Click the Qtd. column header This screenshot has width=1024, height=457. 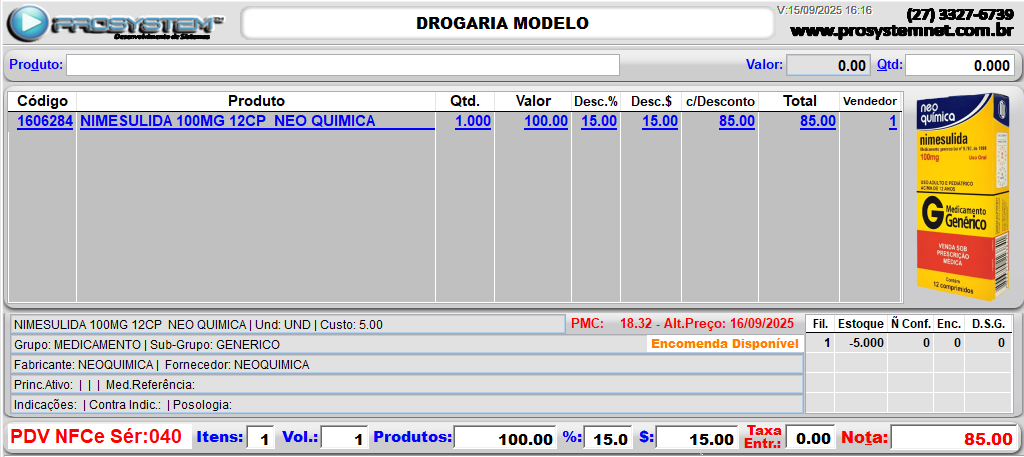(465, 101)
